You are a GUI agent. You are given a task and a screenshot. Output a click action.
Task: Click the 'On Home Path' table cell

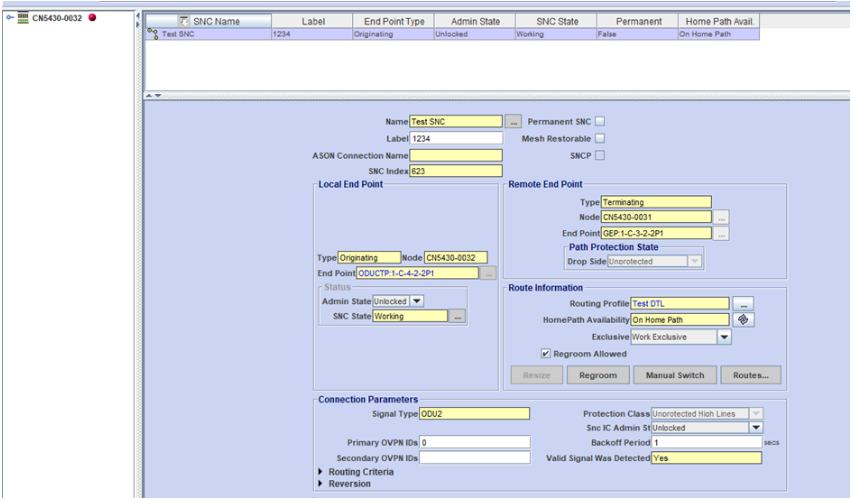719,34
